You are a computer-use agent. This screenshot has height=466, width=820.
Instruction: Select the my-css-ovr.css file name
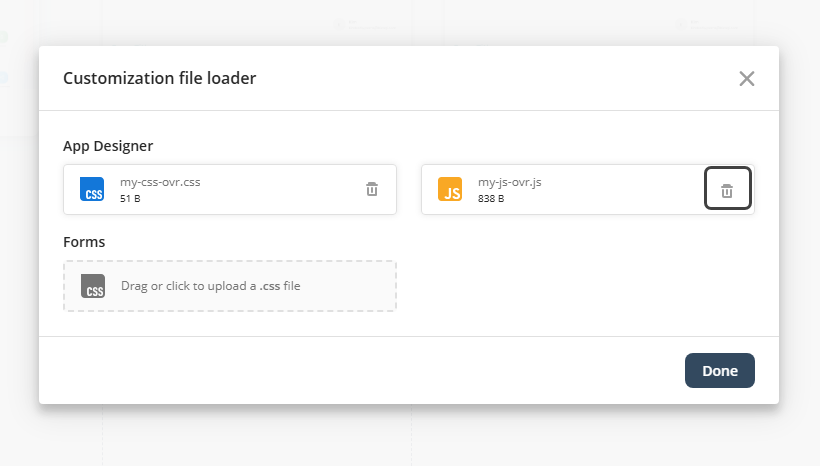[x=160, y=182]
